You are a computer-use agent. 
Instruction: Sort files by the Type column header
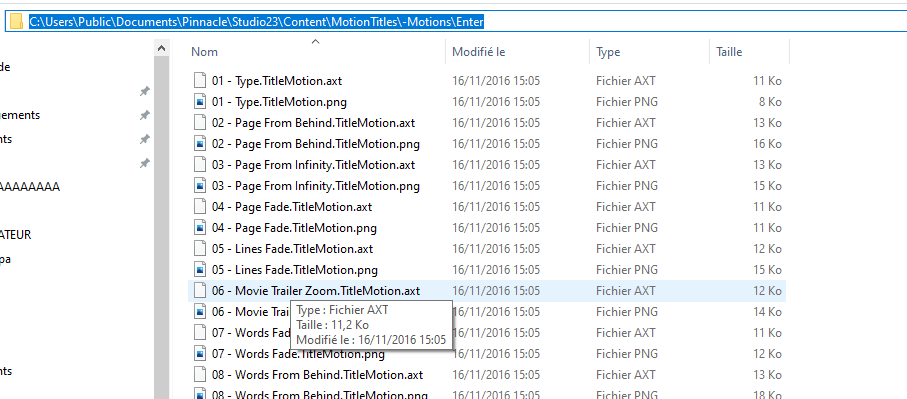tap(608, 51)
